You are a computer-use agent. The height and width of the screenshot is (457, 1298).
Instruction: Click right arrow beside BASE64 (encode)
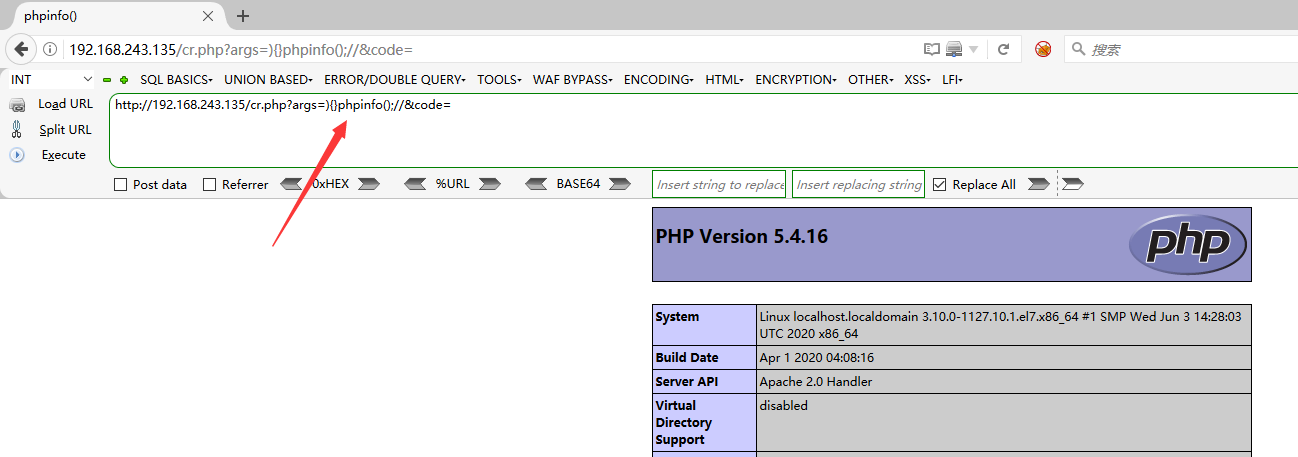619,184
